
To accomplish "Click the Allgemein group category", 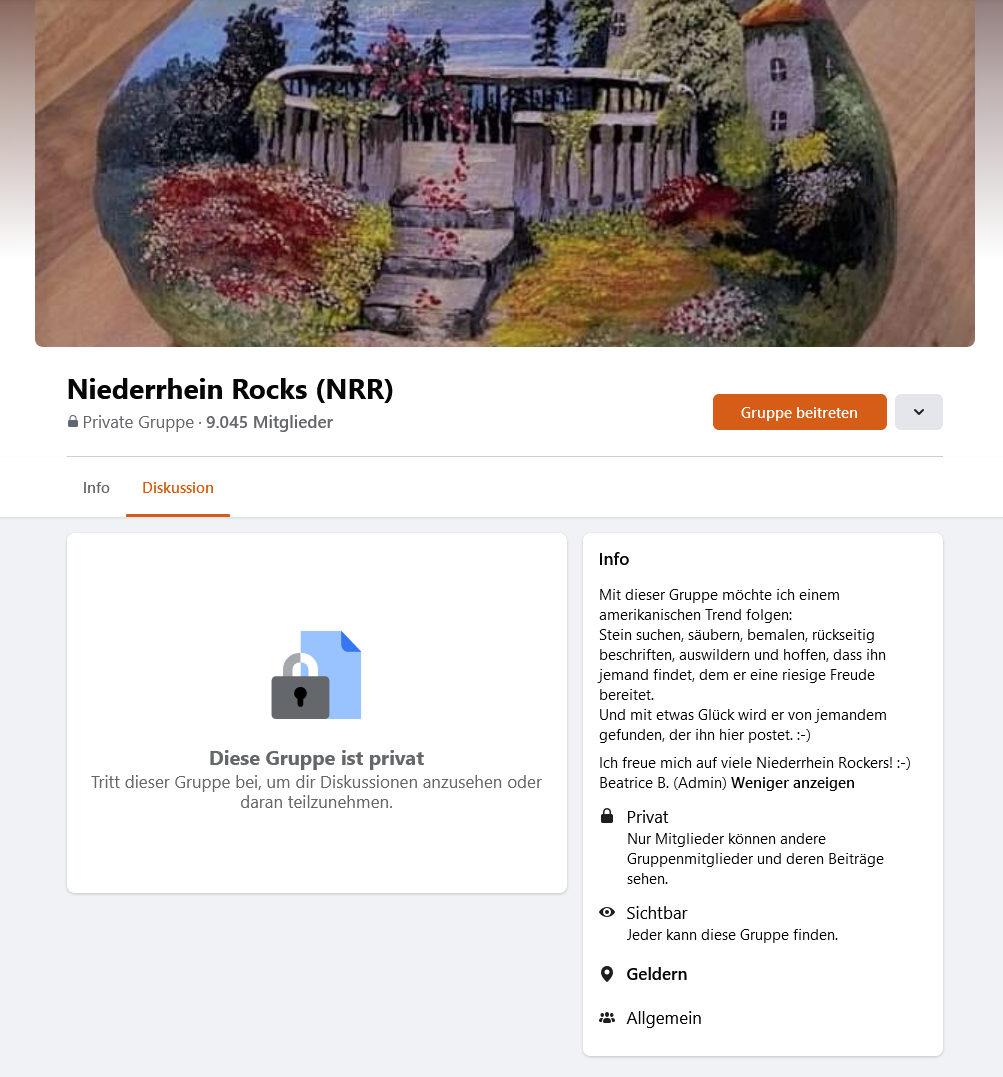I will (x=664, y=1018).
